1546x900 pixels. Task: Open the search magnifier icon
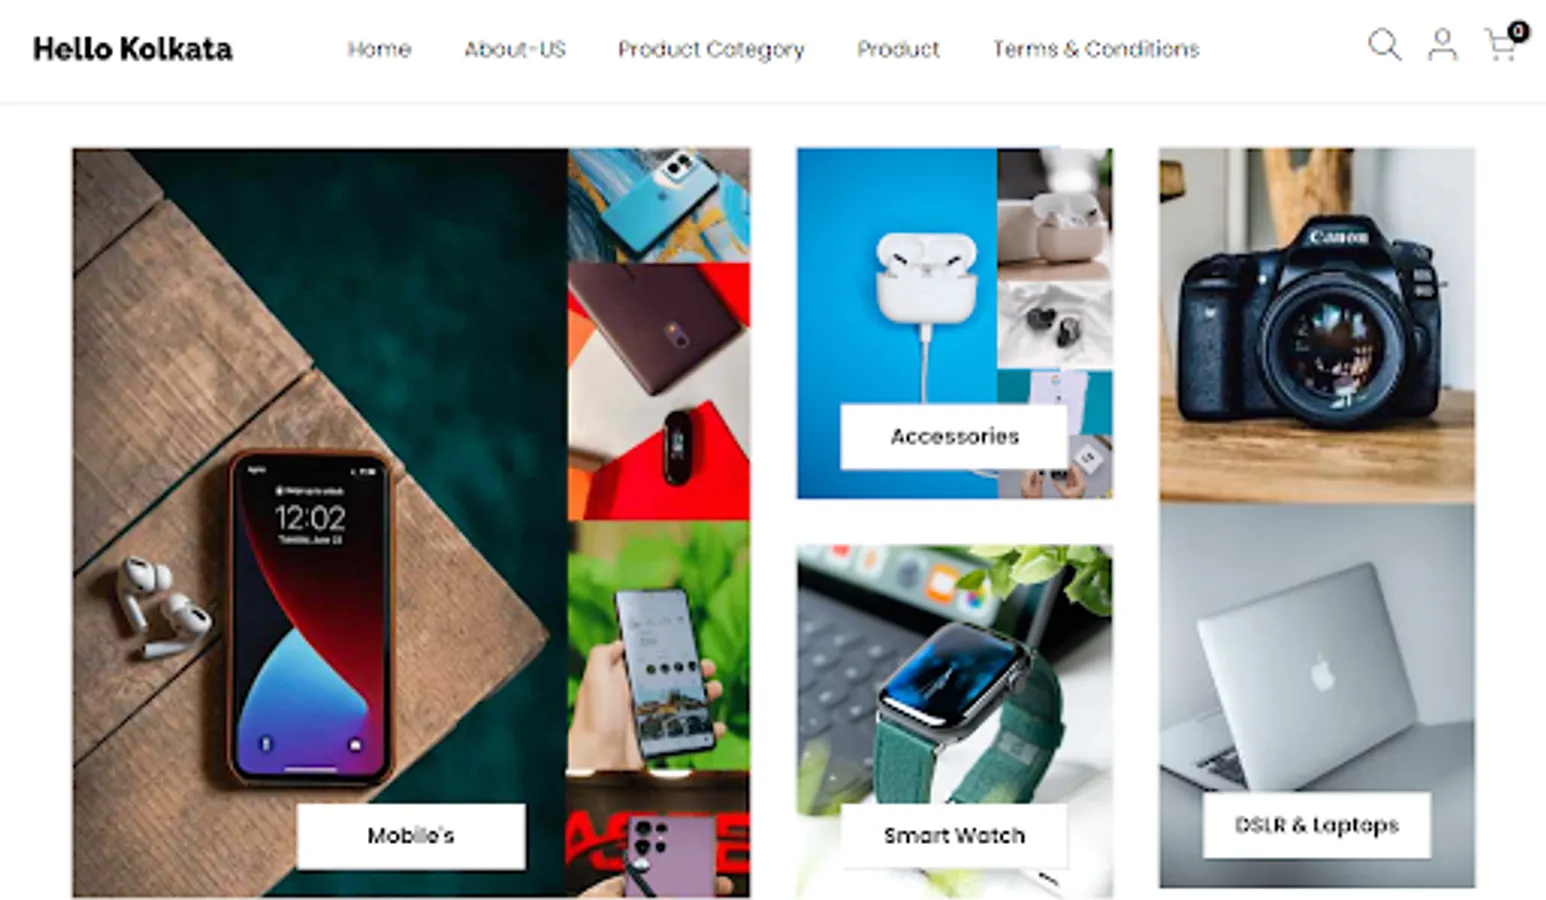click(1384, 45)
